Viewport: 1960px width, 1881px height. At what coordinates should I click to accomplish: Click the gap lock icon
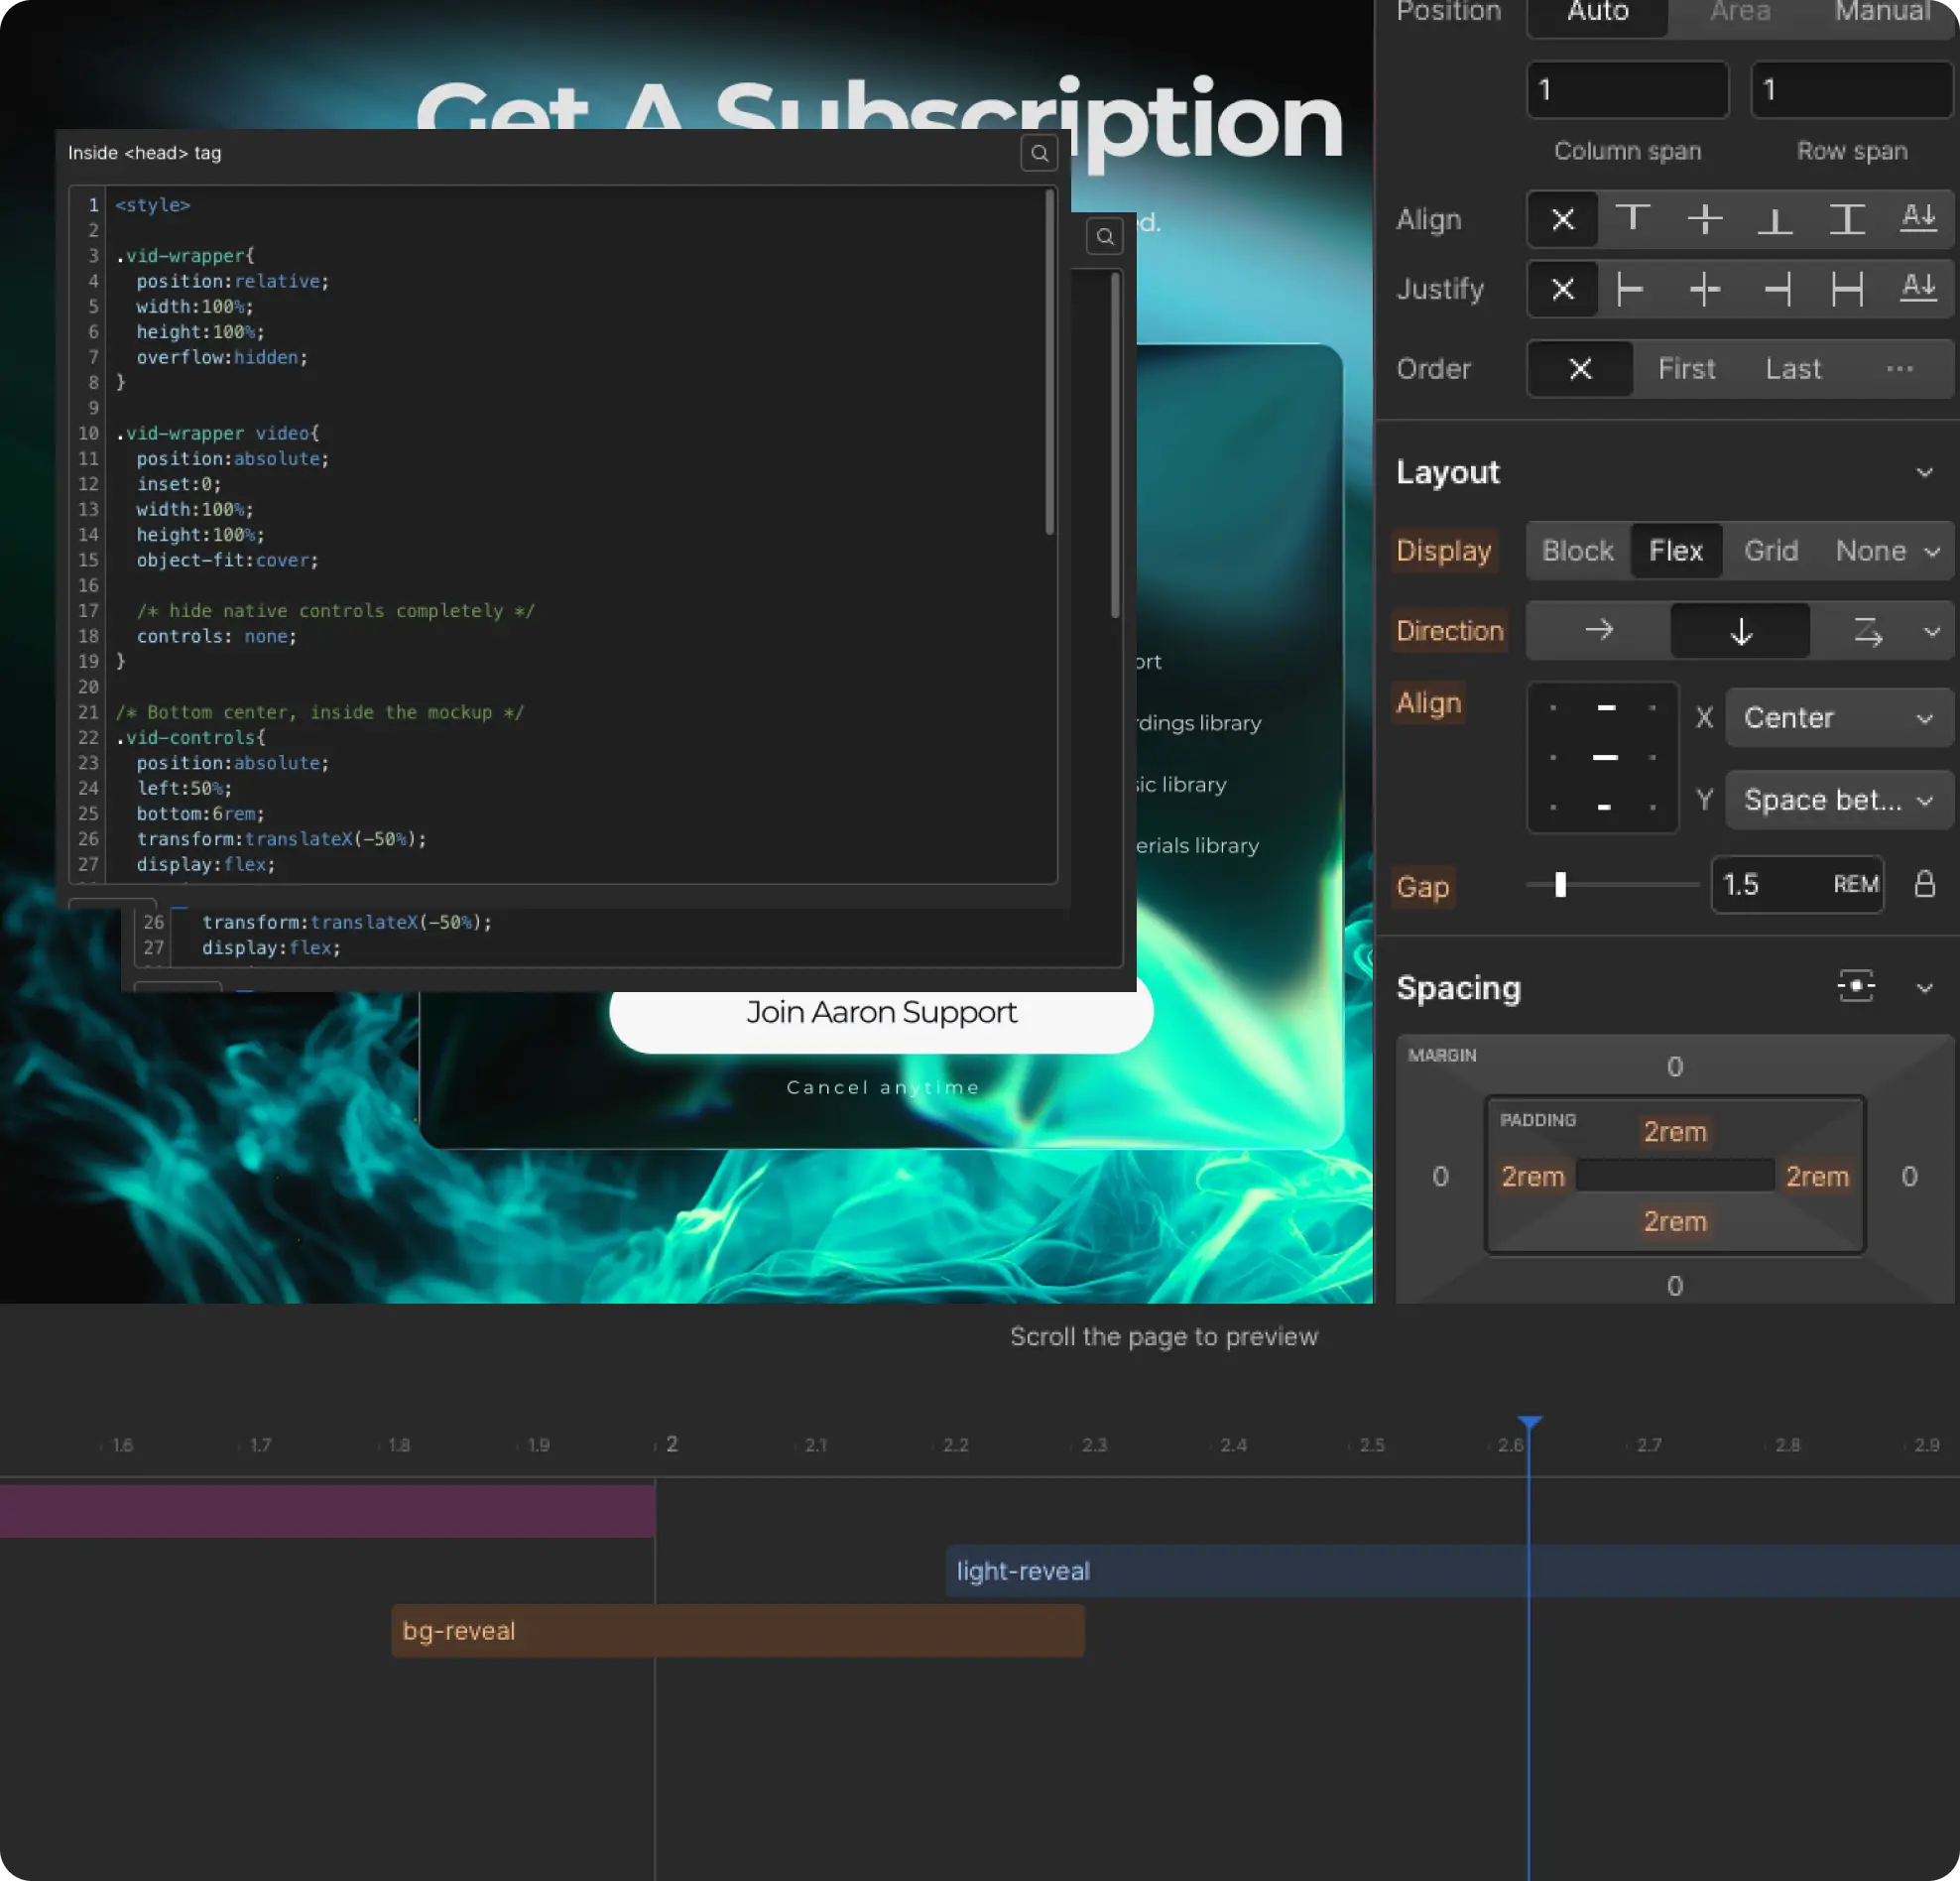point(1924,884)
